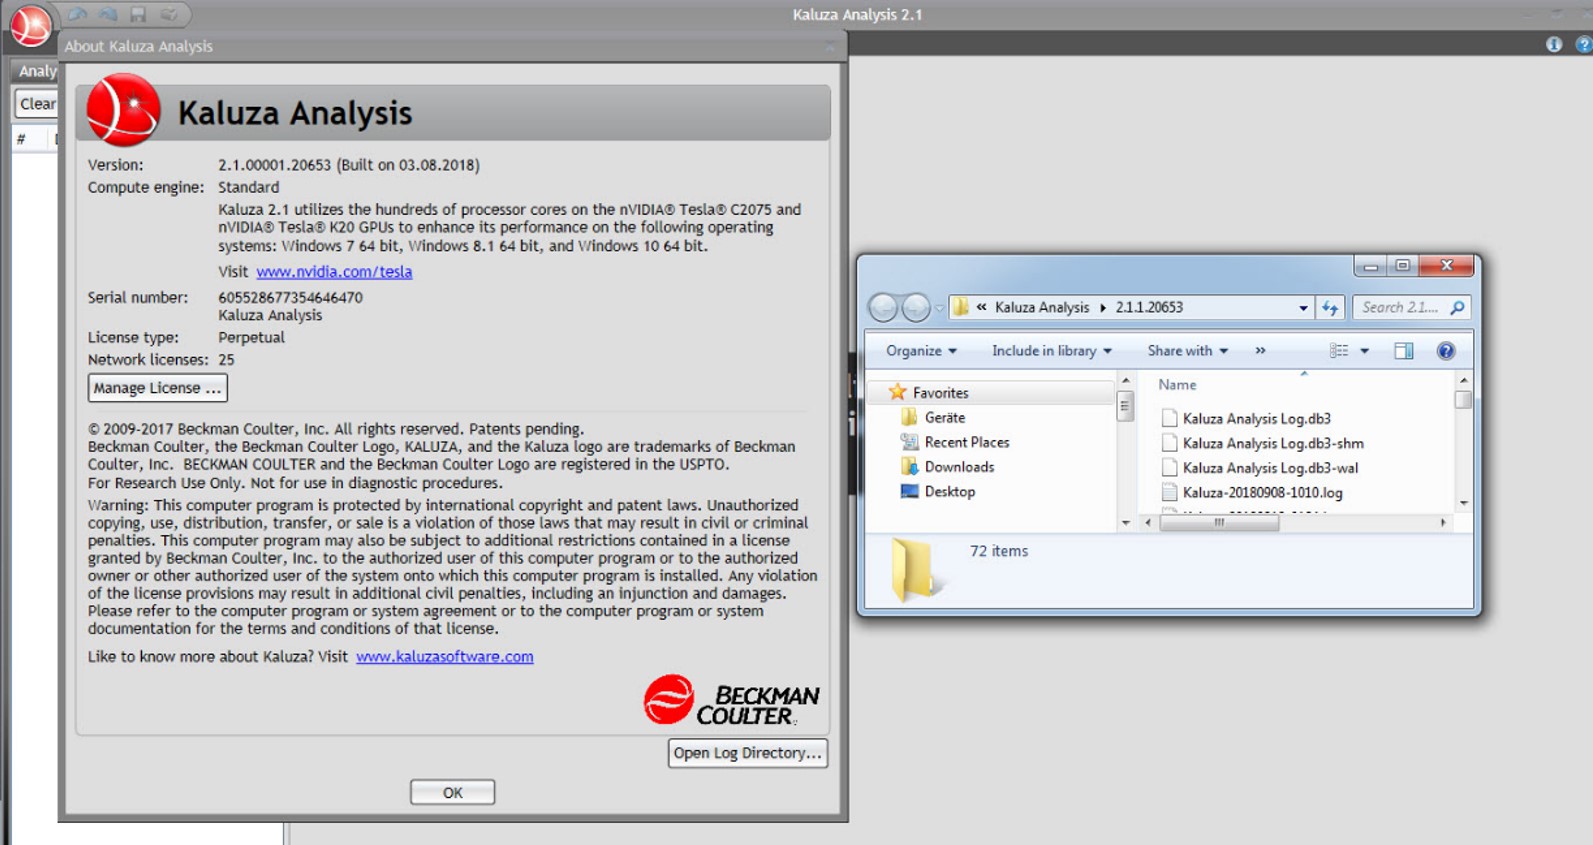Click the refresh button beside address bar
The image size is (1593, 845).
(1330, 308)
